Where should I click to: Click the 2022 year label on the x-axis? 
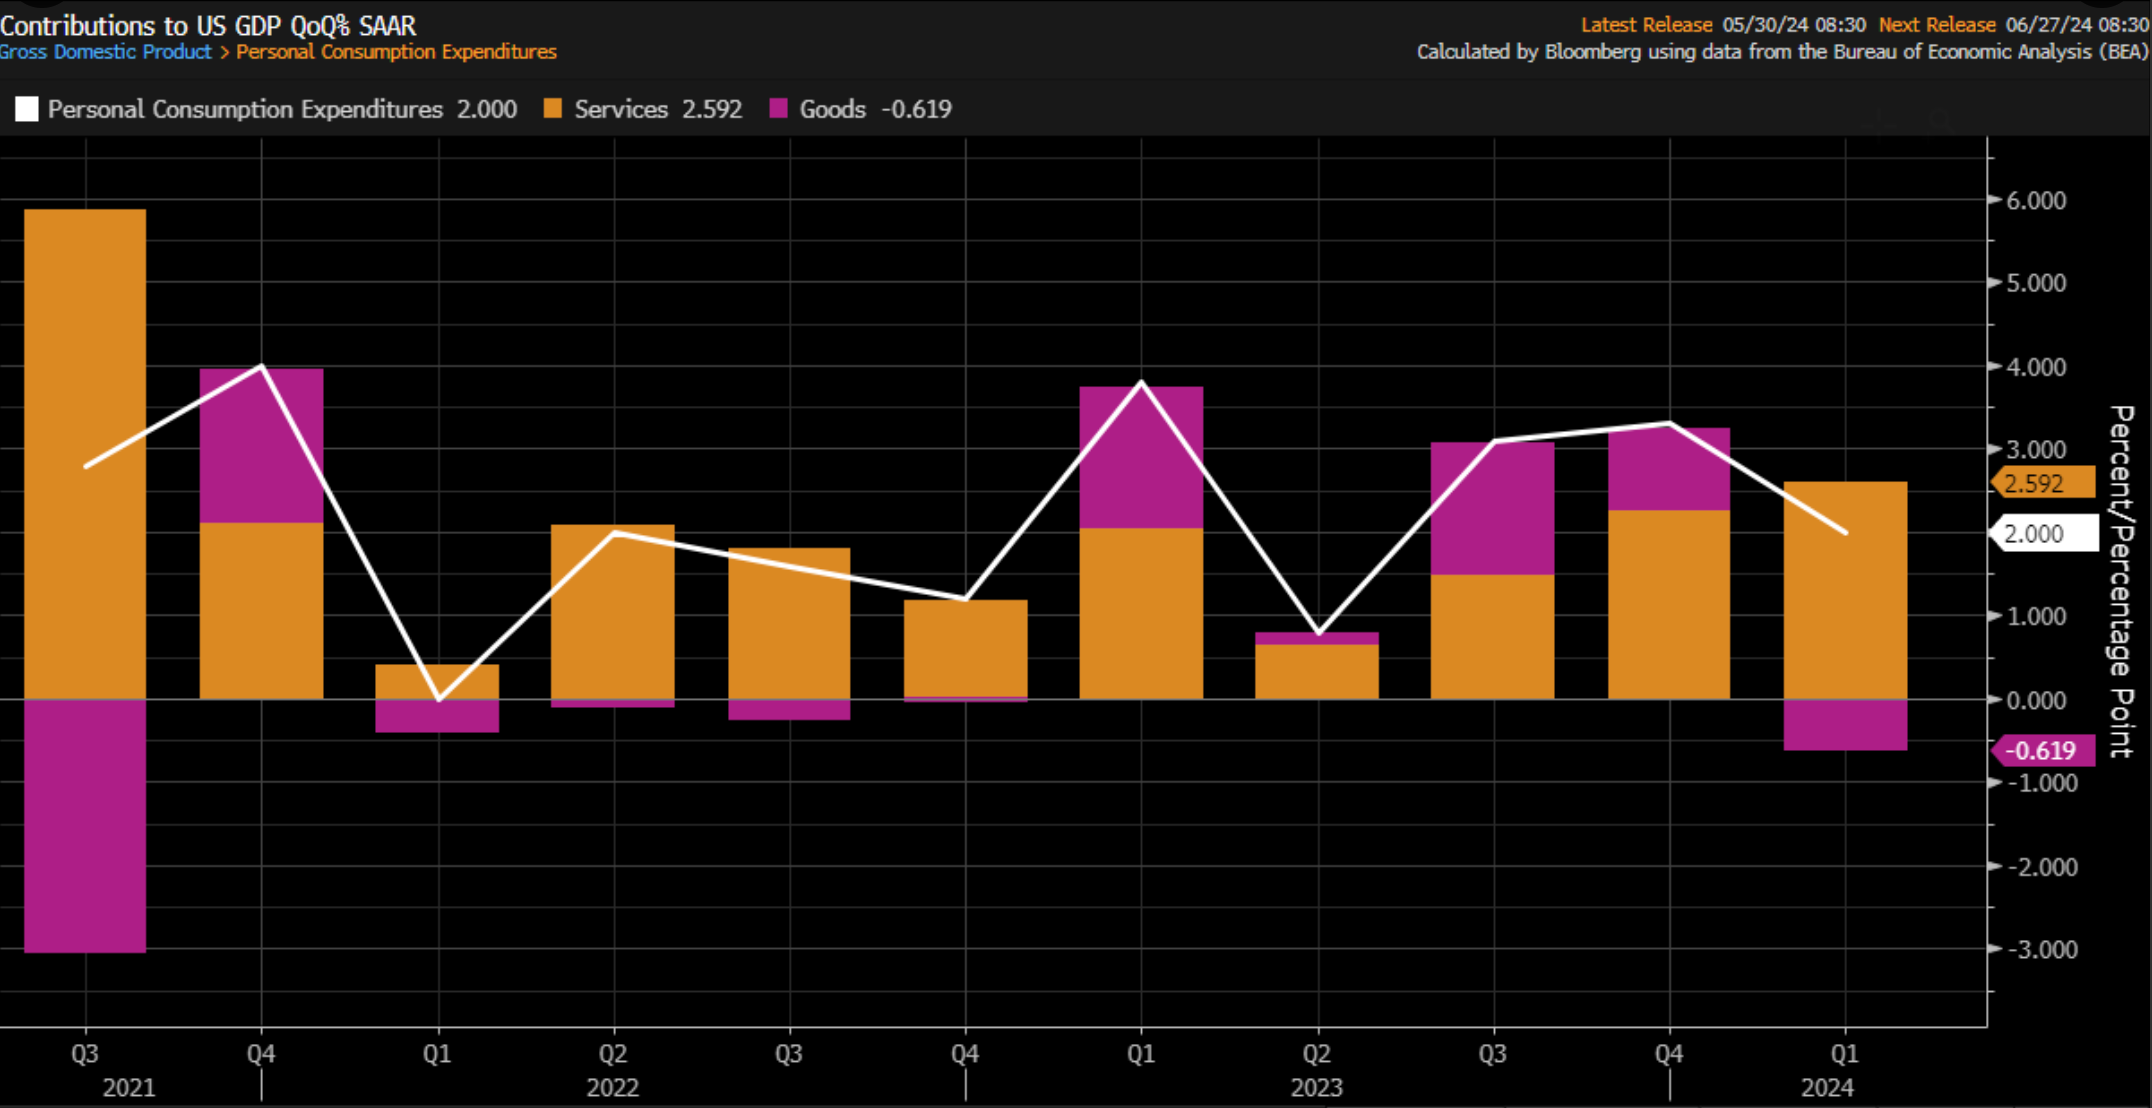tap(612, 1087)
